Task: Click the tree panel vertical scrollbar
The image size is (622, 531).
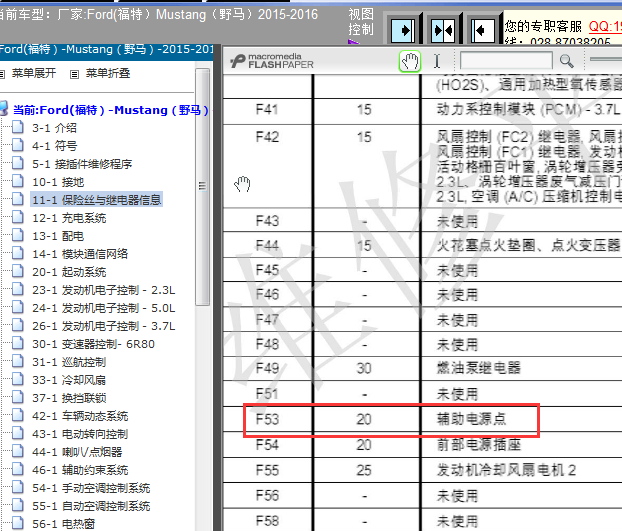Action: pos(203,186)
